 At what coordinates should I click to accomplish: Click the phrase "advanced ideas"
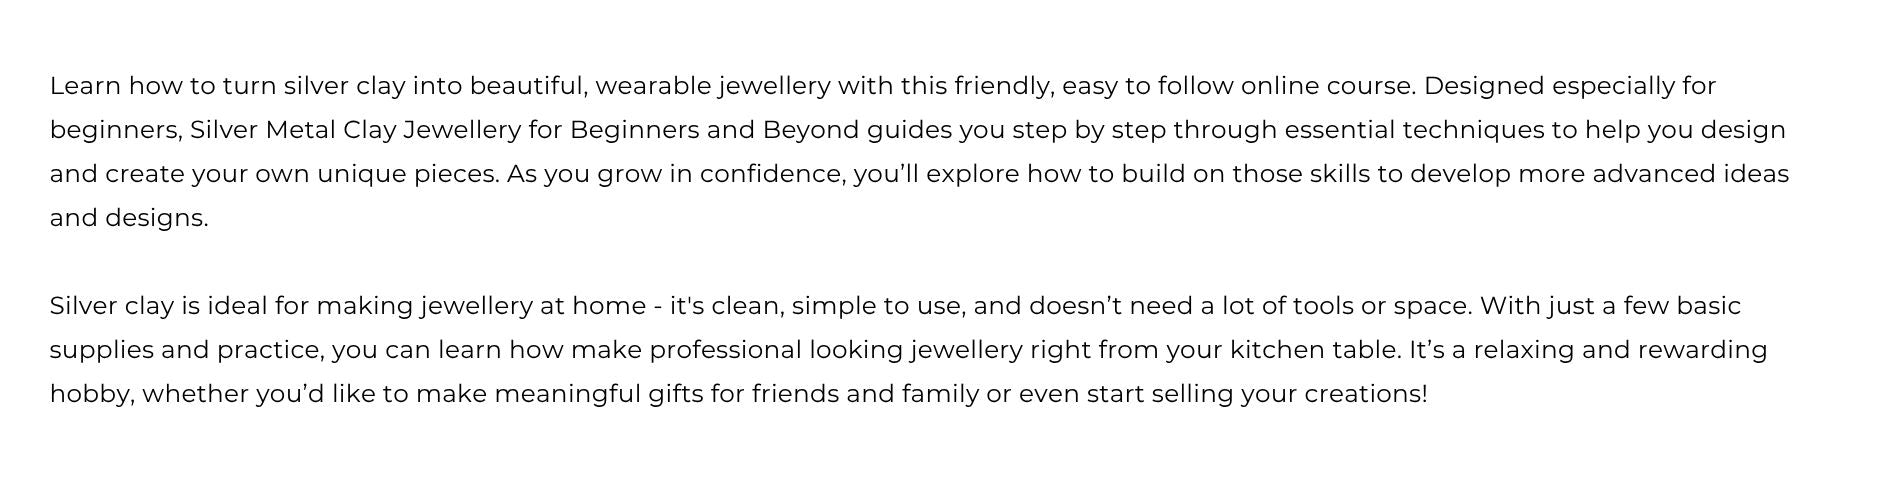[1690, 174]
